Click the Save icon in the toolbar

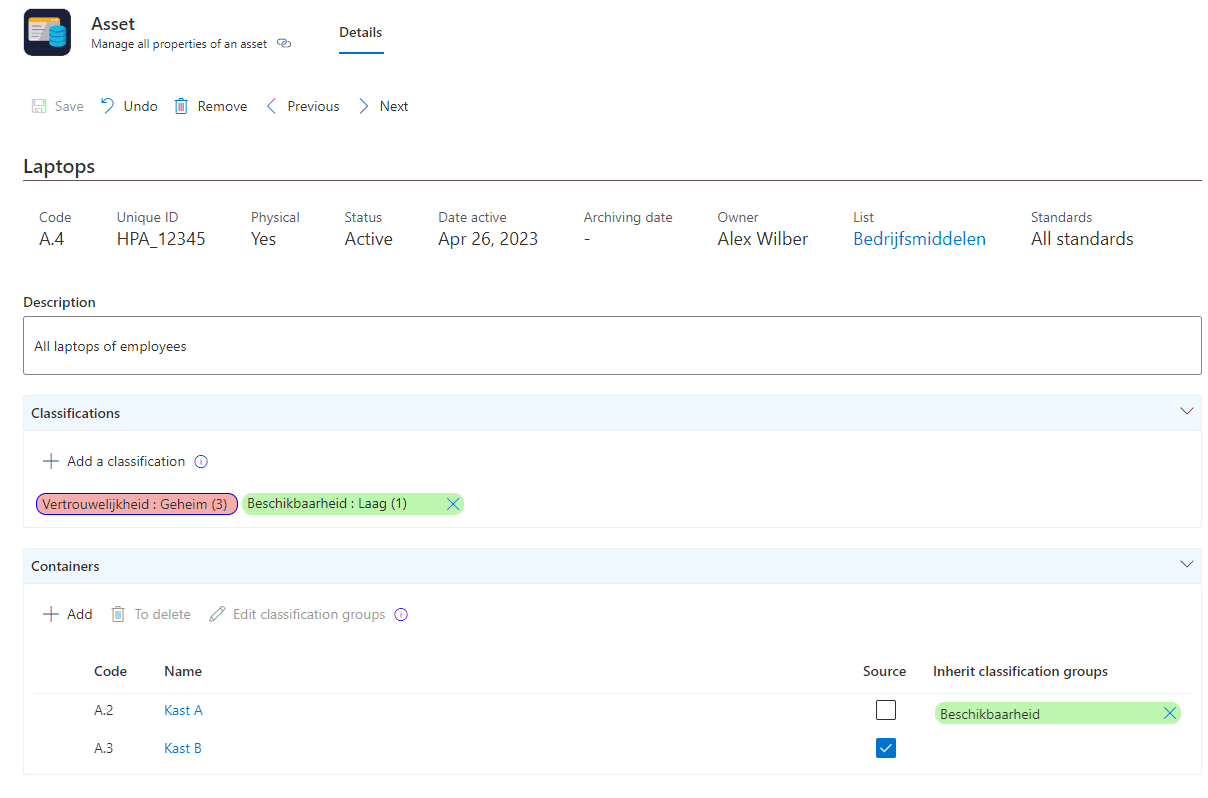pyautogui.click(x=38, y=105)
